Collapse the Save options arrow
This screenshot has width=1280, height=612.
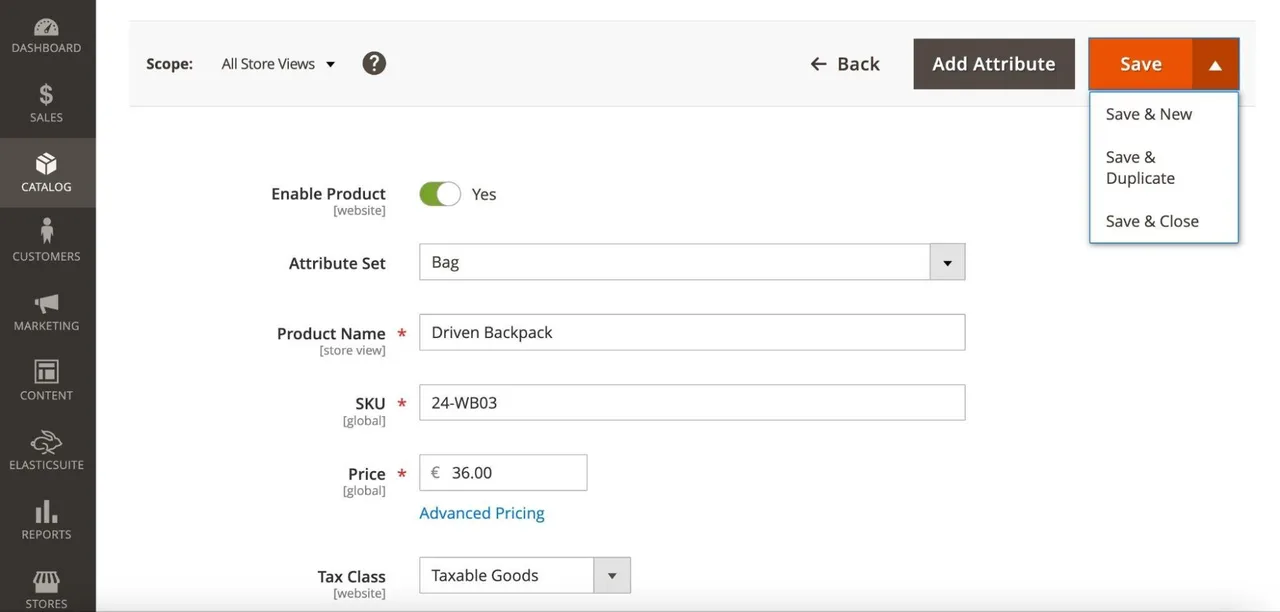pyautogui.click(x=1215, y=64)
